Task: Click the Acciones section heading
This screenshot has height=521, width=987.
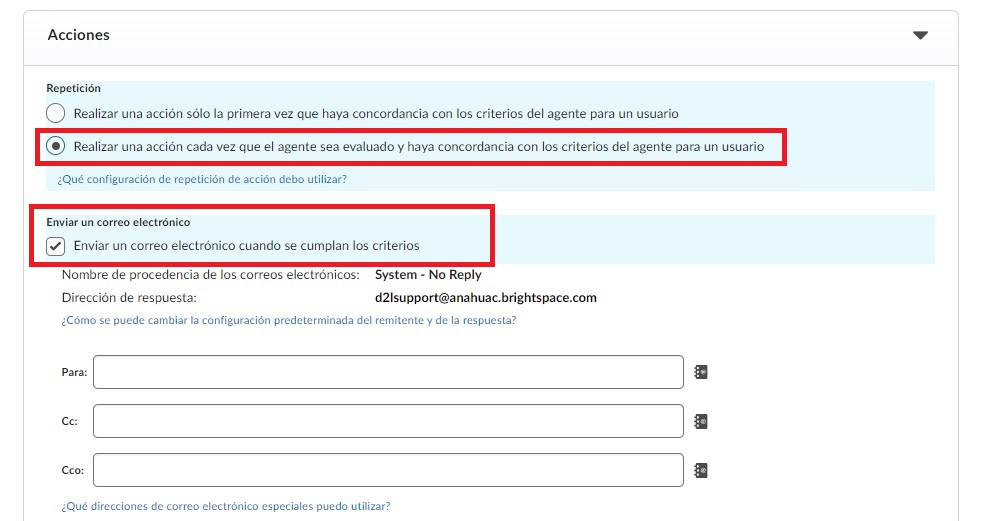Action: point(79,35)
